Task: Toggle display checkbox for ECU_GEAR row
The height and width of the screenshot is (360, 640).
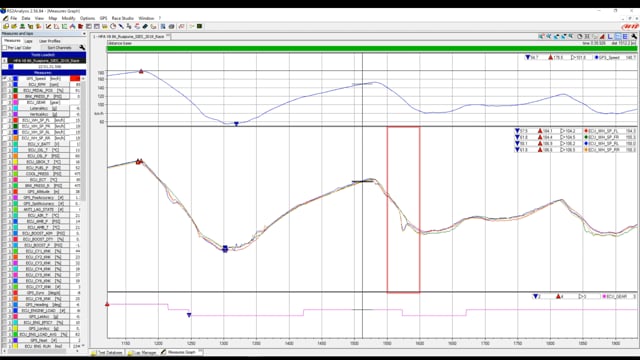Action: tap(4, 102)
